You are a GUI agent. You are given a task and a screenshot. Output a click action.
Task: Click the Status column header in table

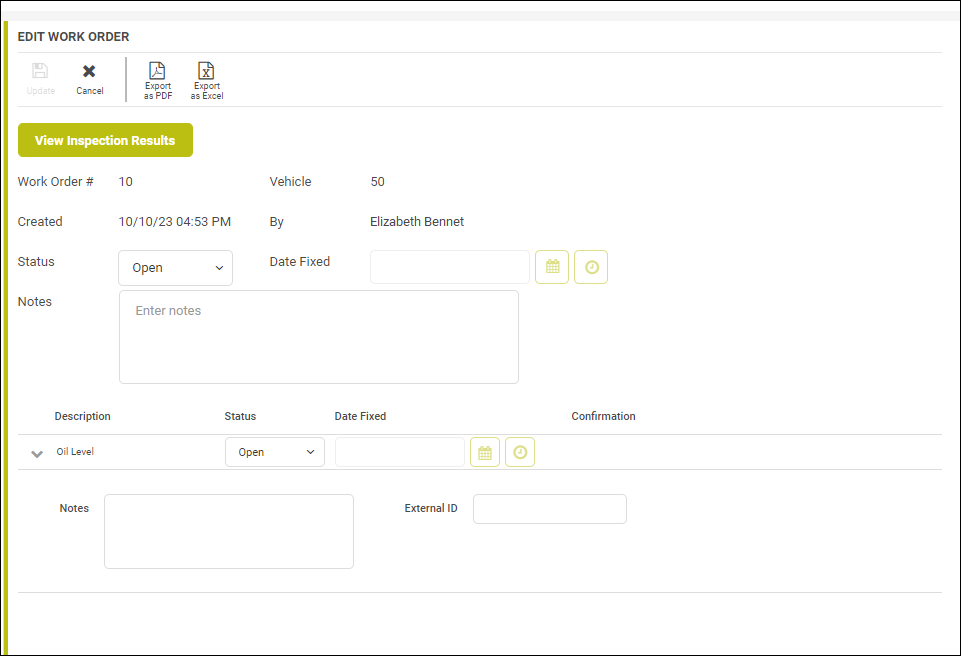coord(240,416)
